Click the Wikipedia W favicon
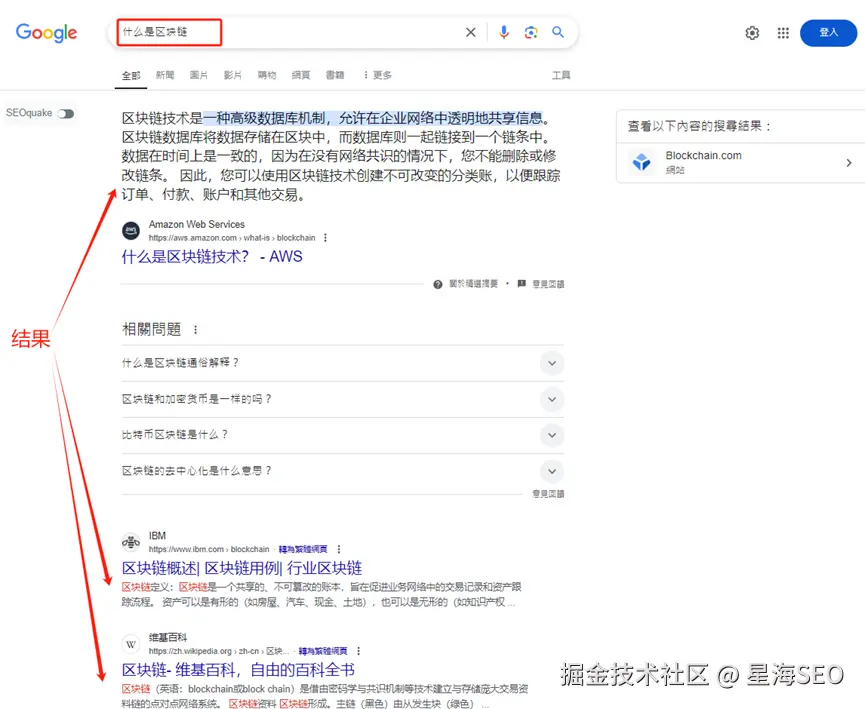This screenshot has height=709, width=865. (x=131, y=644)
